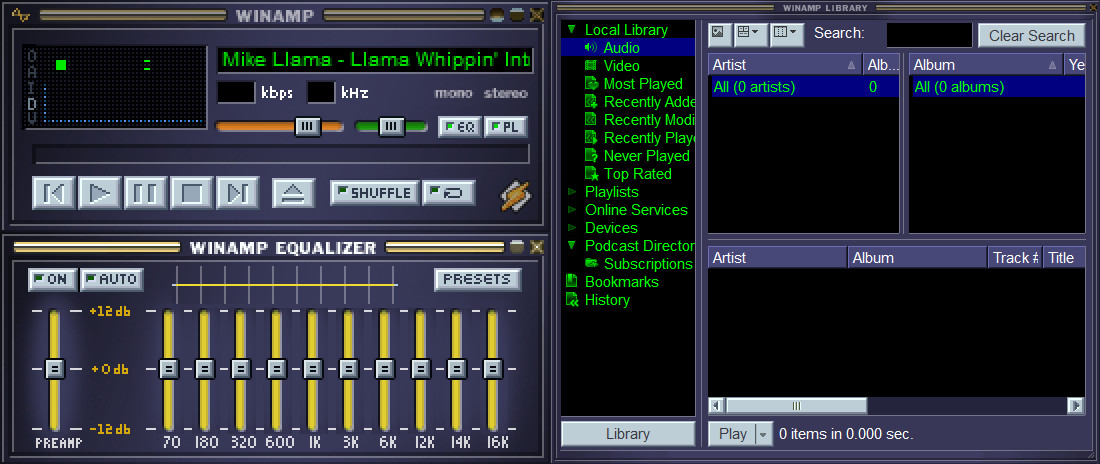Image resolution: width=1100 pixels, height=464 pixels.
Task: Click the Recently Added icon
Action: point(591,102)
